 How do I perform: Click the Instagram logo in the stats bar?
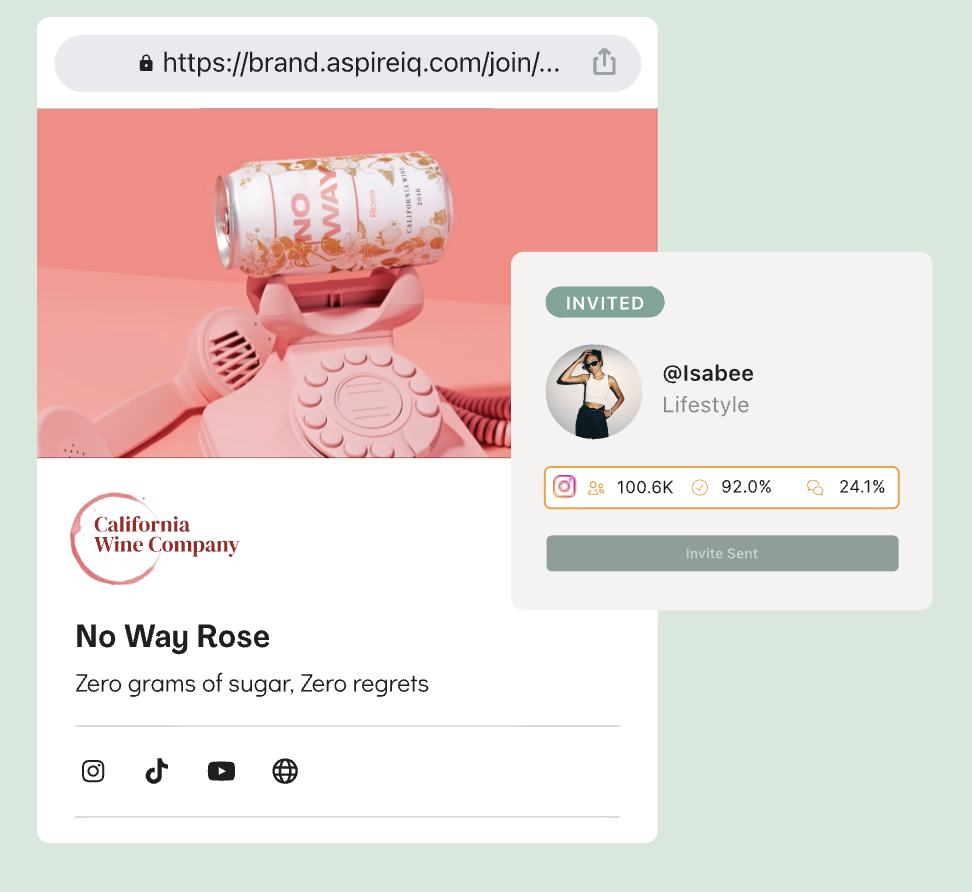(564, 487)
